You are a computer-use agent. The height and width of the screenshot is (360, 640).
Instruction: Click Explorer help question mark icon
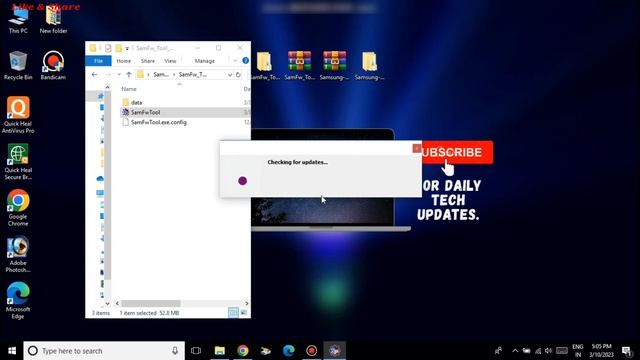(245, 60)
